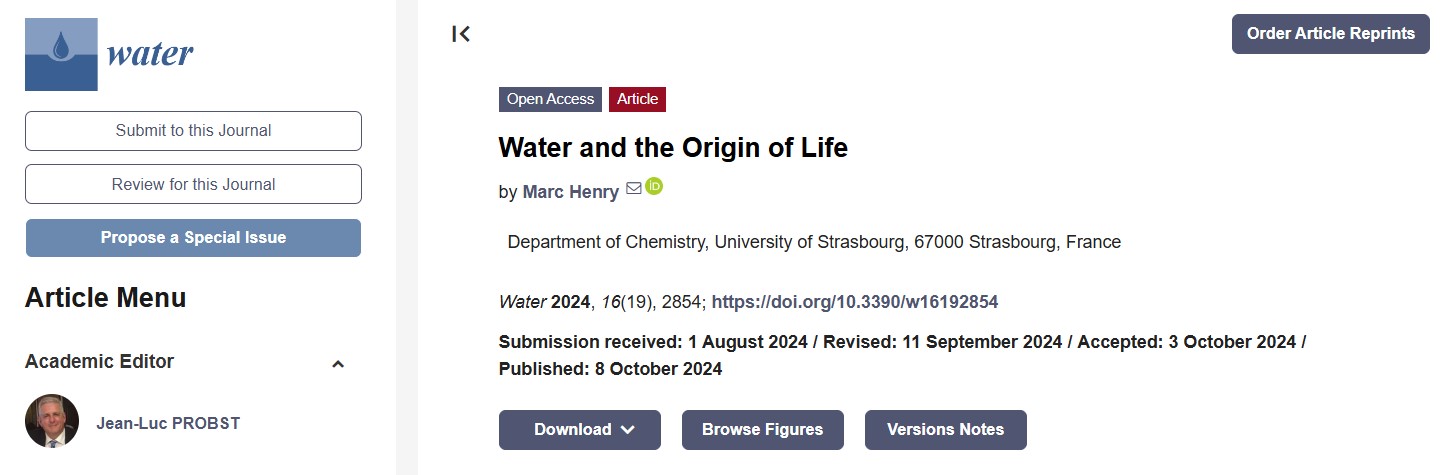1441x475 pixels.
Task: Open Versions Notes
Action: (945, 430)
